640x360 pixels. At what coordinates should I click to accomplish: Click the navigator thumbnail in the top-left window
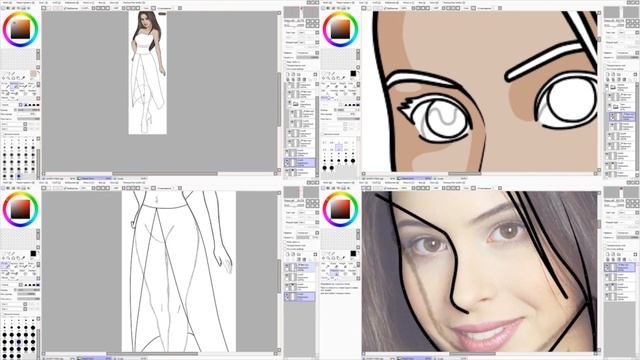(x=301, y=12)
